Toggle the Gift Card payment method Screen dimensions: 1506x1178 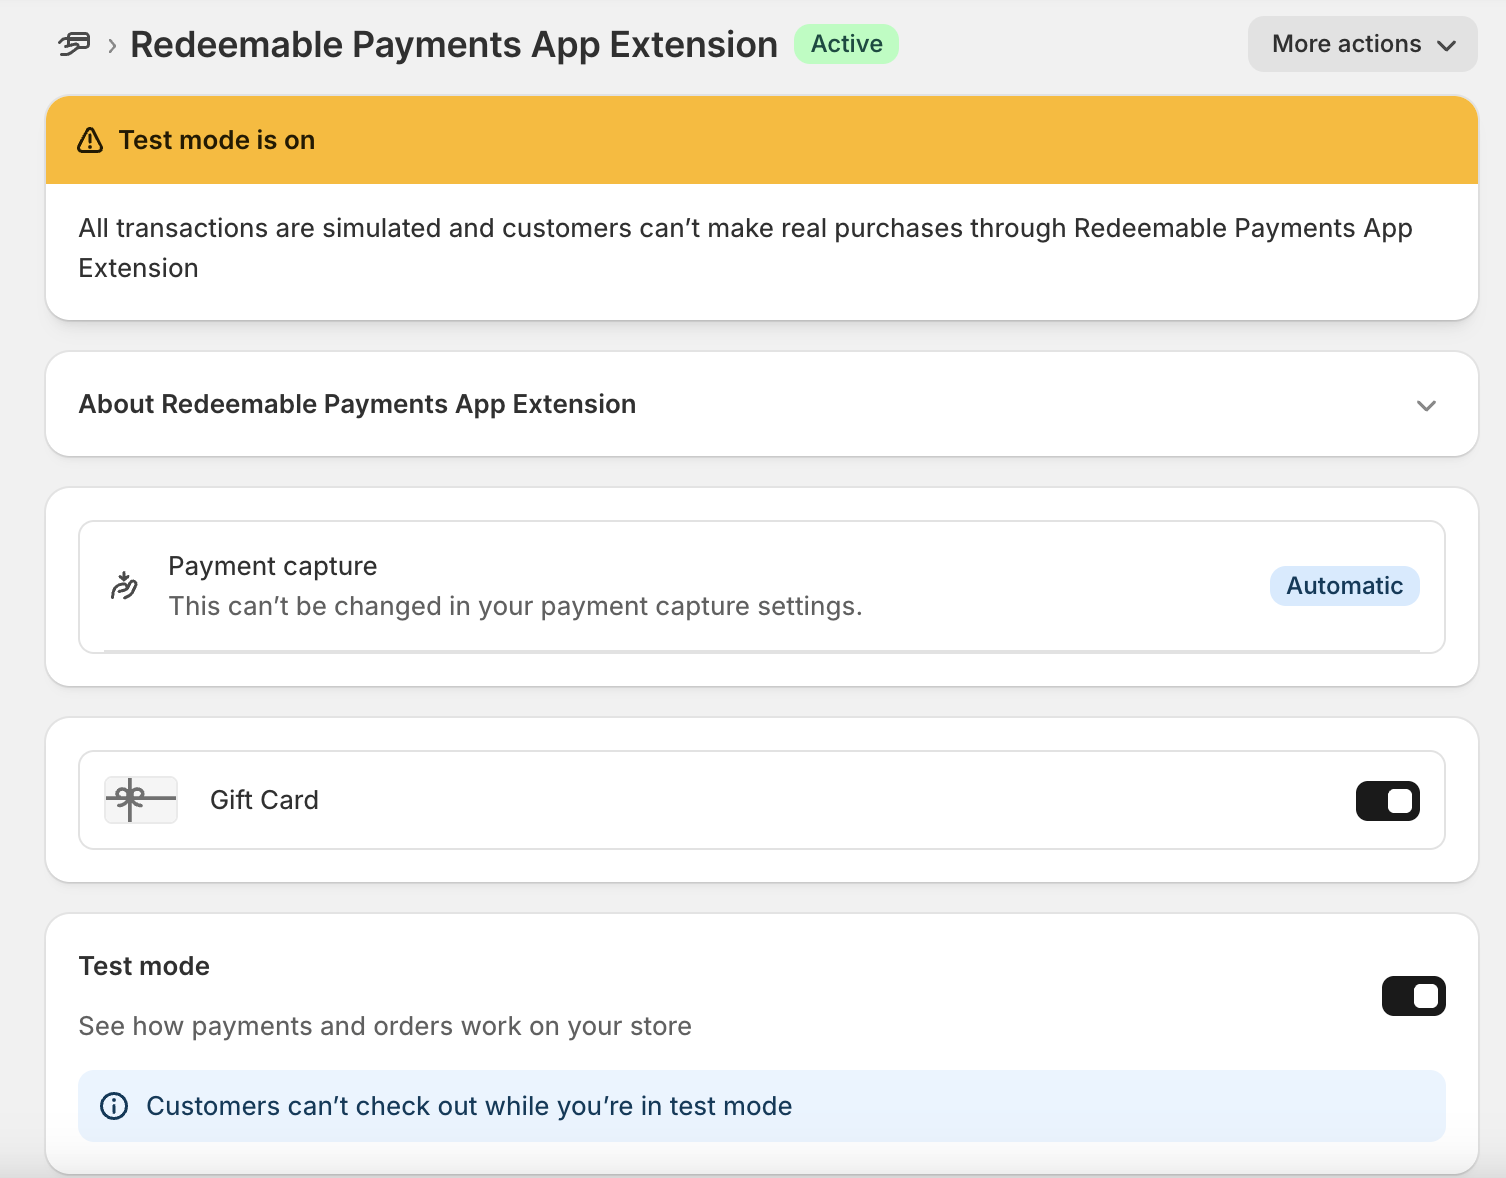[x=1387, y=801]
